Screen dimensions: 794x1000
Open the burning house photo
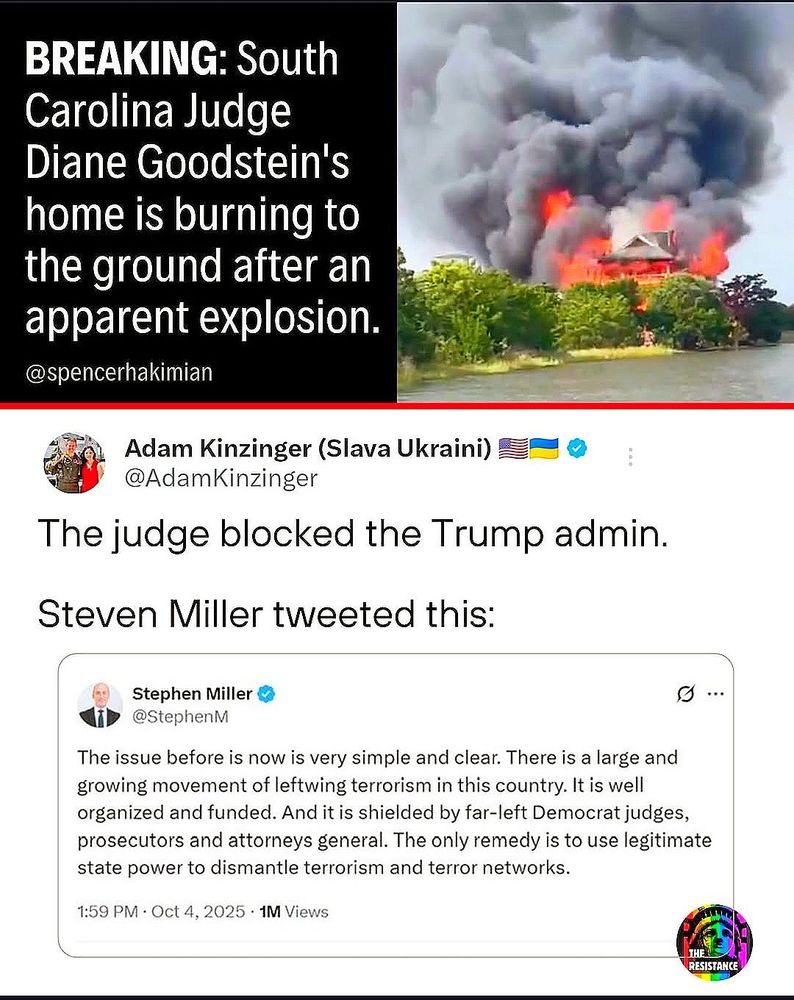click(596, 202)
